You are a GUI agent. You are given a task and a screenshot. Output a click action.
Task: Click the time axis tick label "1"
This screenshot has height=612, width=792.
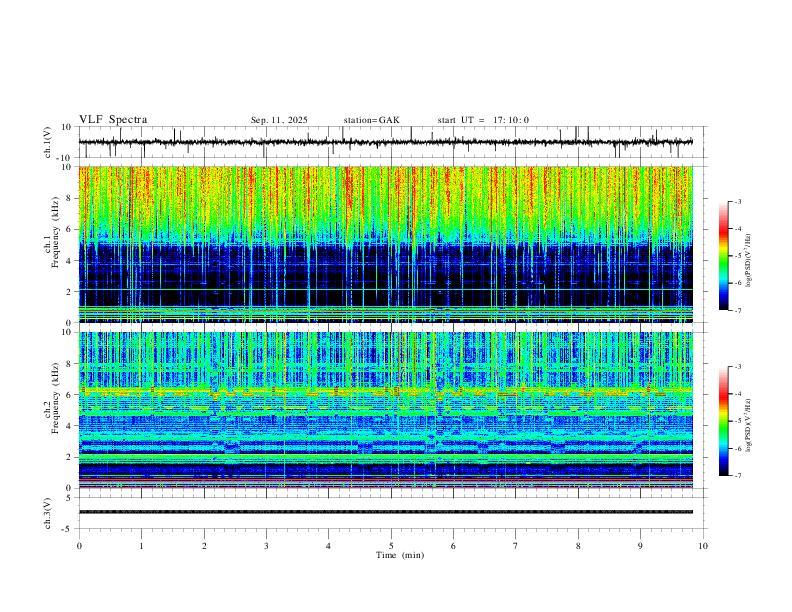pos(141,546)
